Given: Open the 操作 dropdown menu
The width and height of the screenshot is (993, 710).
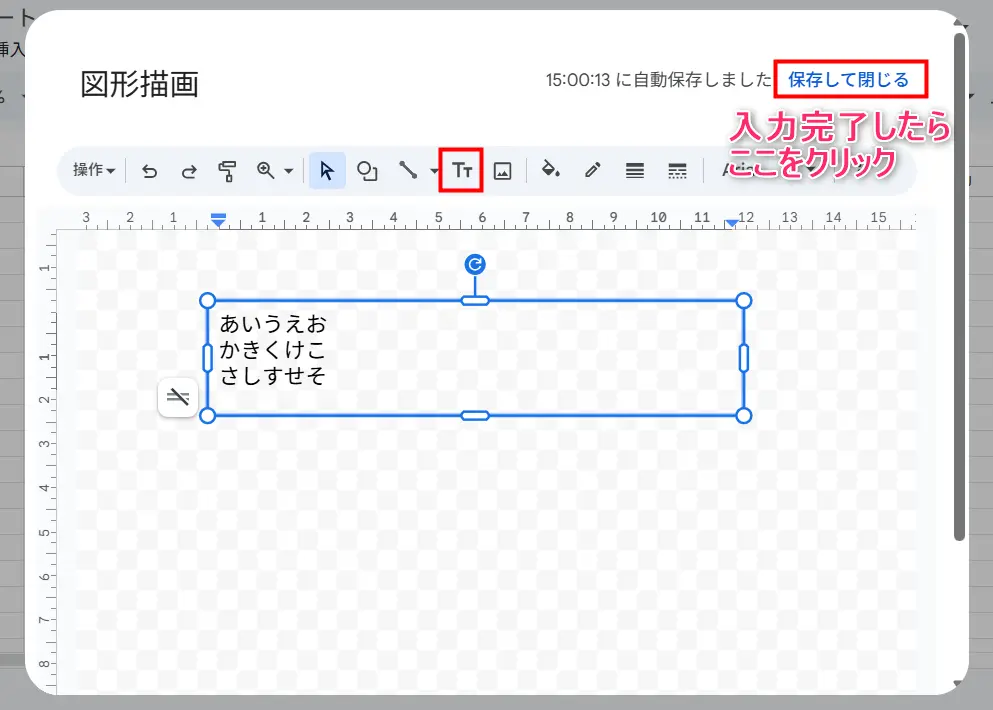Looking at the screenshot, I should 94,171.
